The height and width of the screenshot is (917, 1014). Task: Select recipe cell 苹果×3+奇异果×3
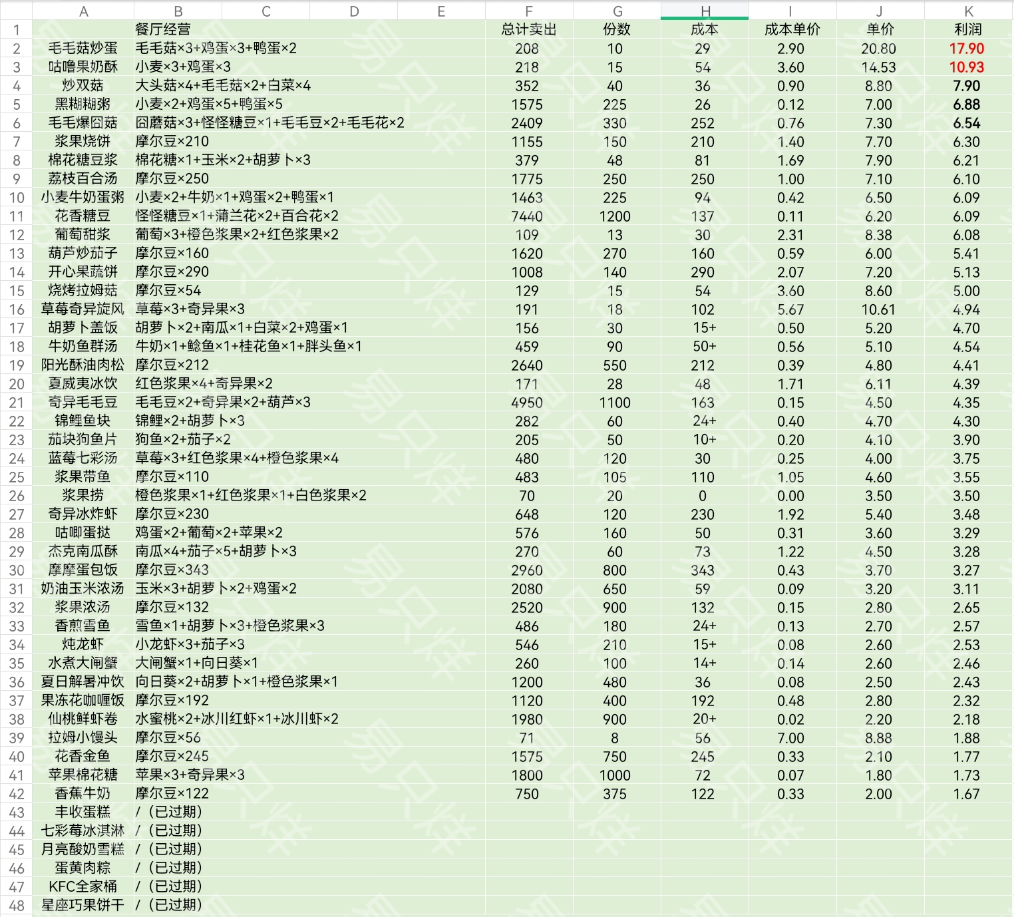[190, 775]
